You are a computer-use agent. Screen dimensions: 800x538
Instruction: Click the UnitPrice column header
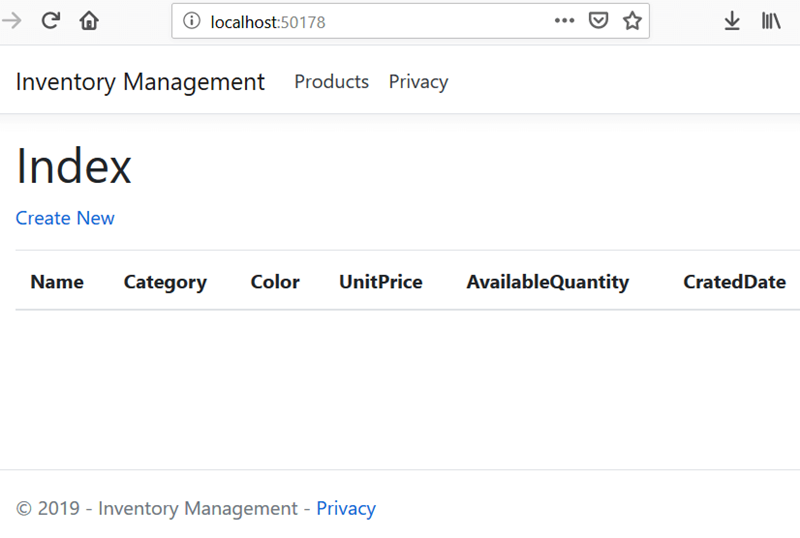point(380,282)
